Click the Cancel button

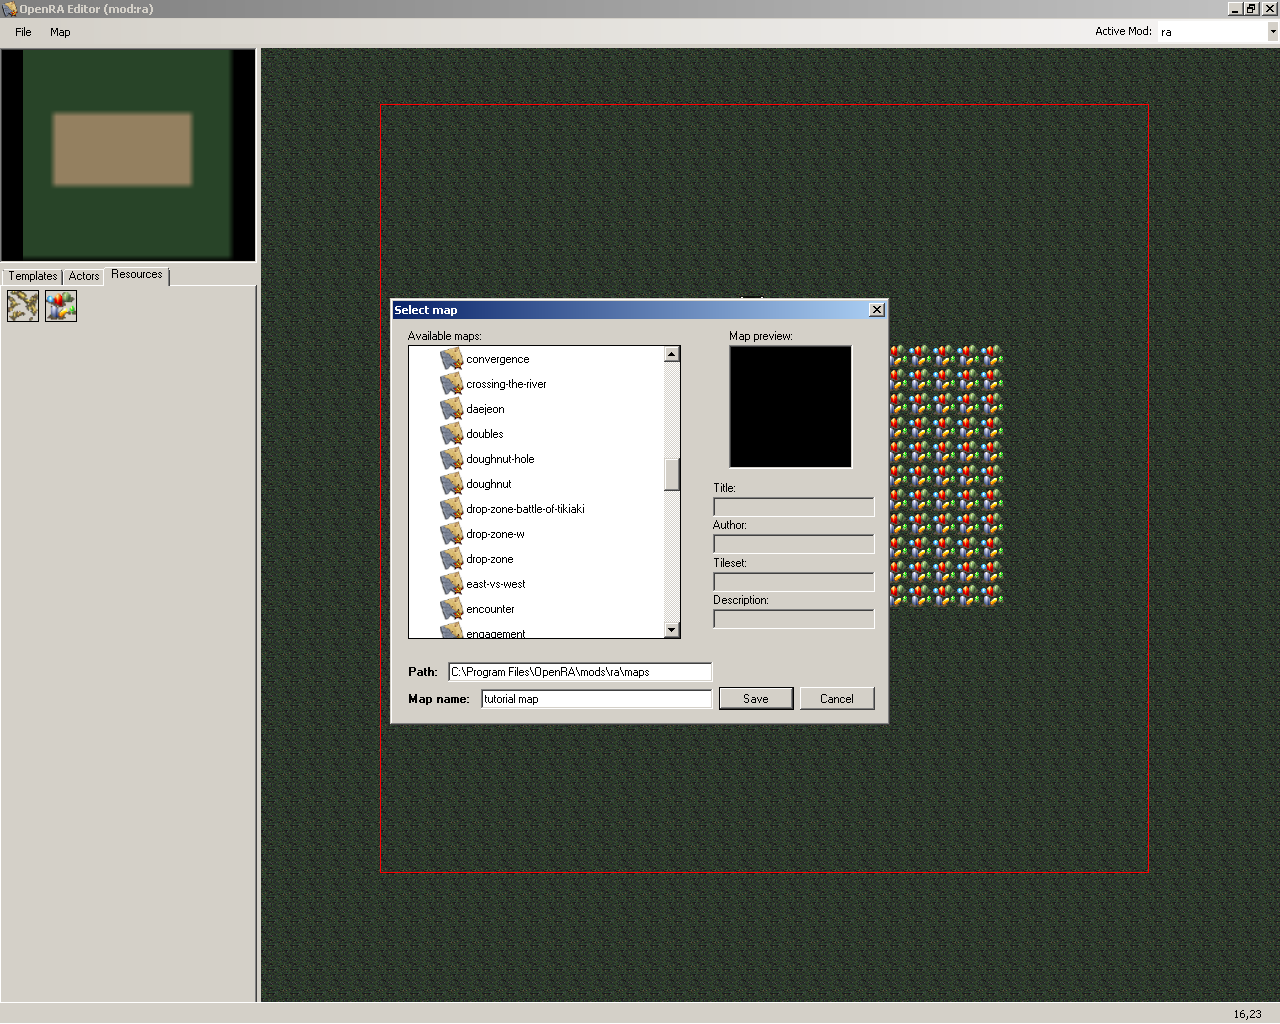click(x=837, y=699)
